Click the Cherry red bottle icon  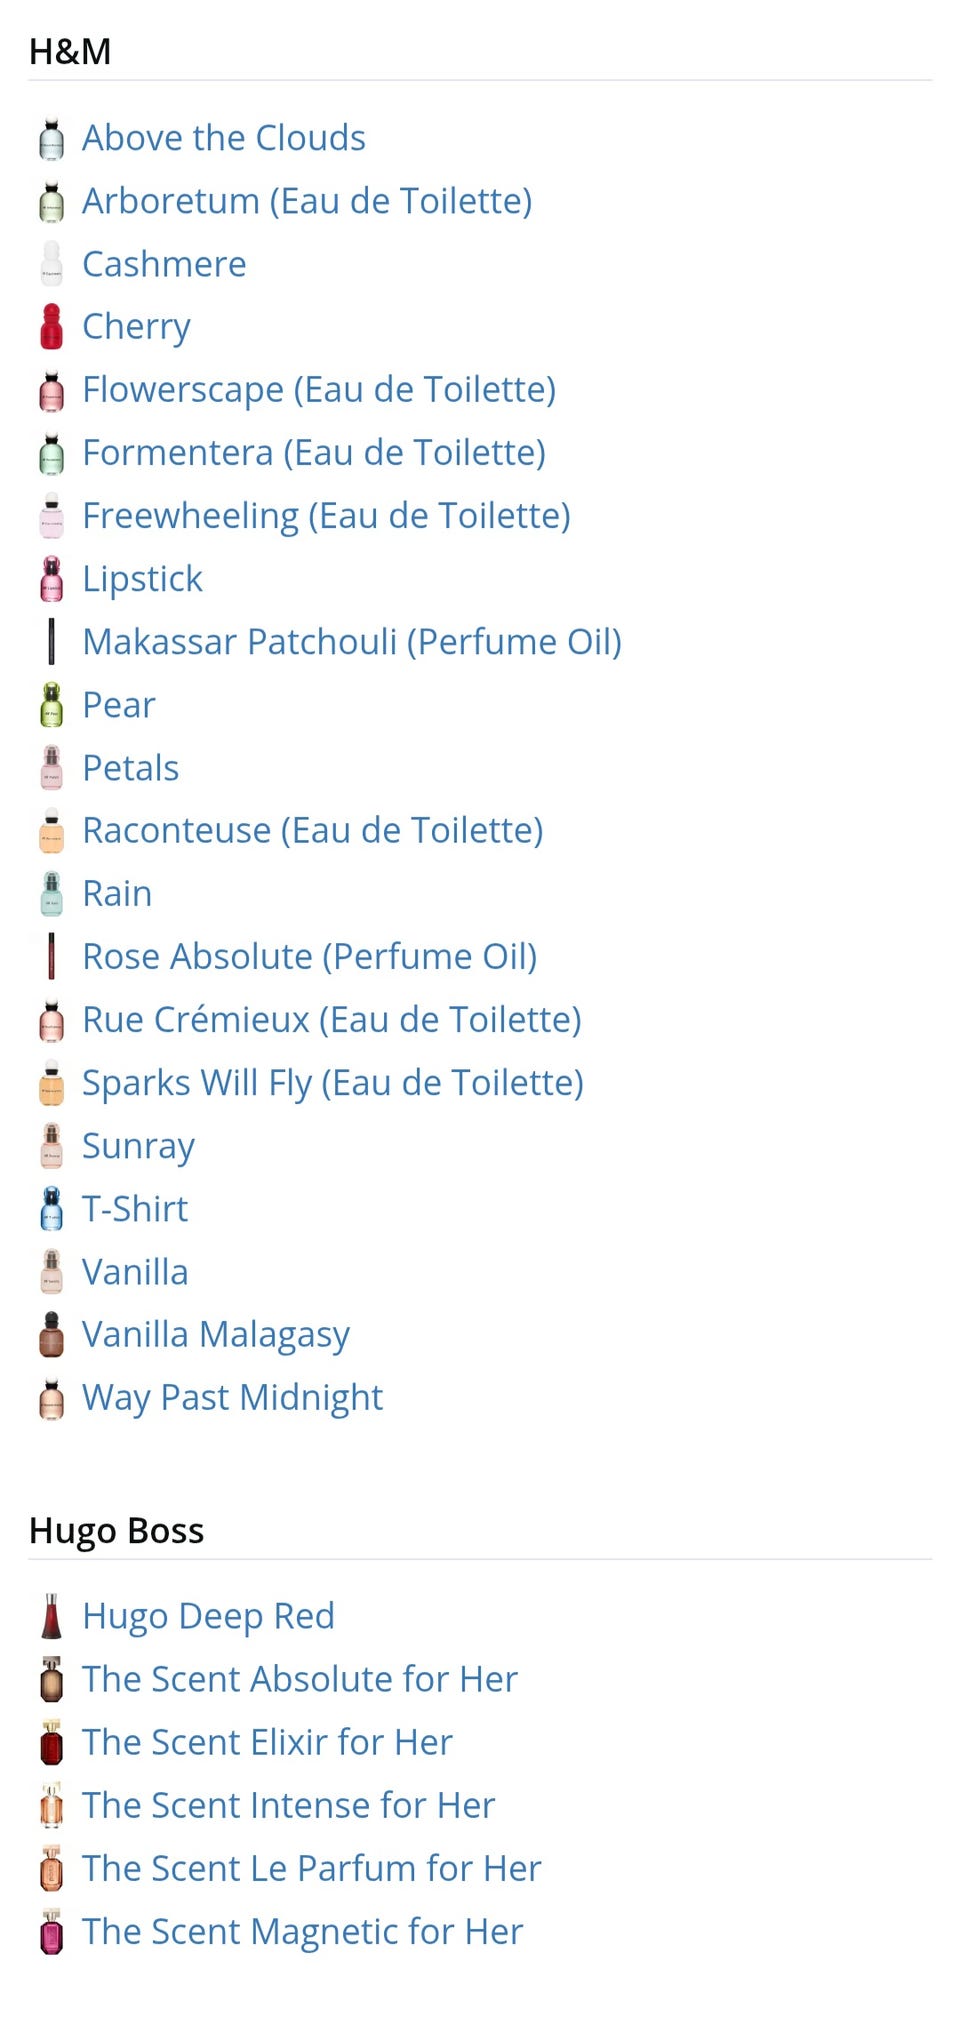(x=51, y=327)
